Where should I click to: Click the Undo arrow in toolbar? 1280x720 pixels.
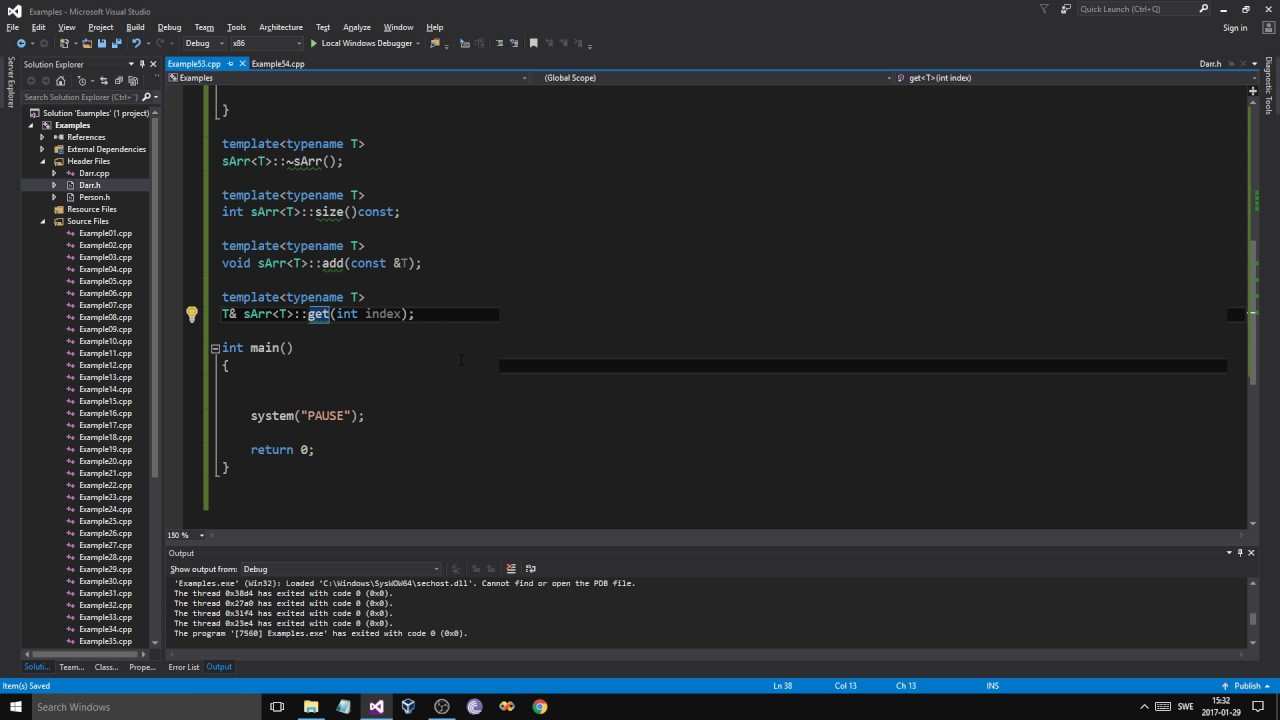pyautogui.click(x=136, y=44)
